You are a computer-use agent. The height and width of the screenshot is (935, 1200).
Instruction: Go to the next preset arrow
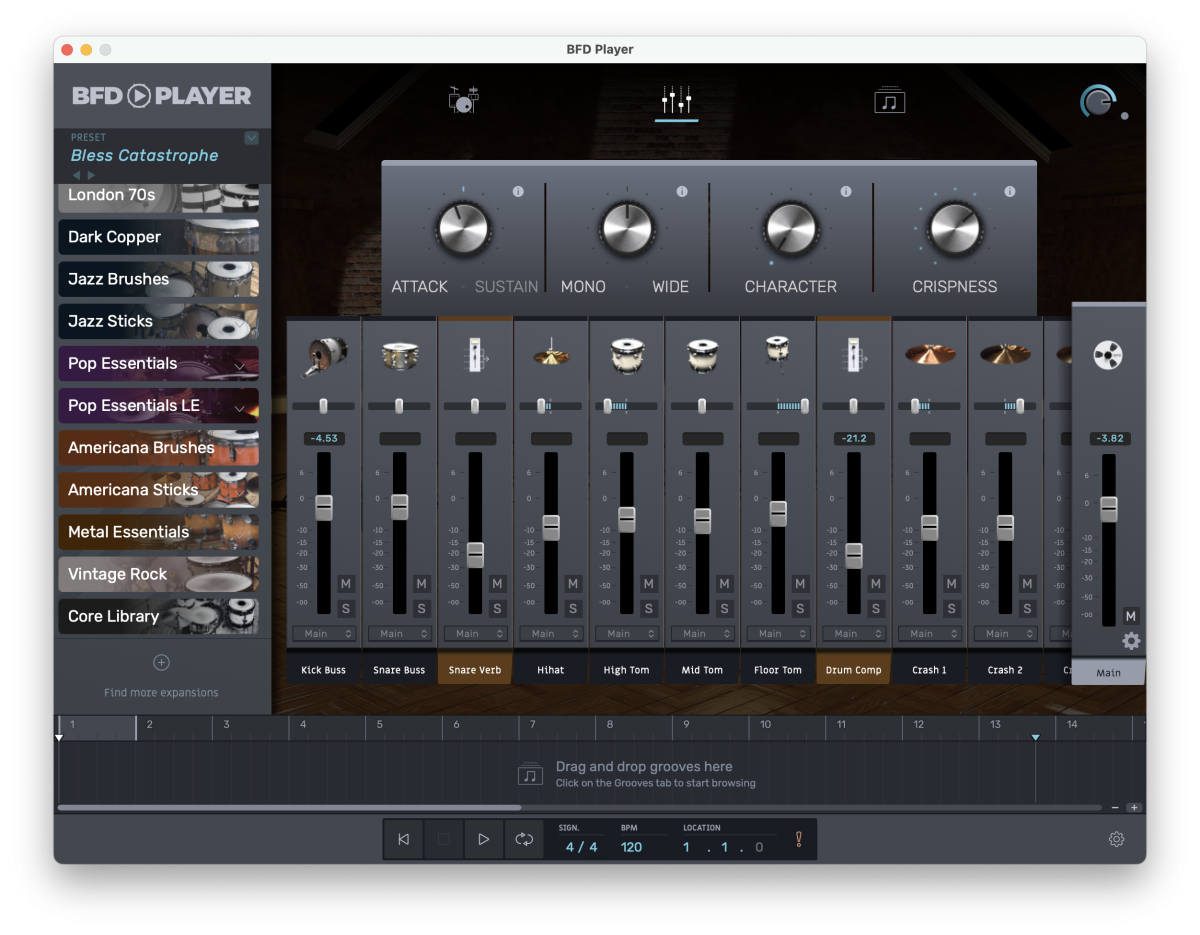point(92,175)
